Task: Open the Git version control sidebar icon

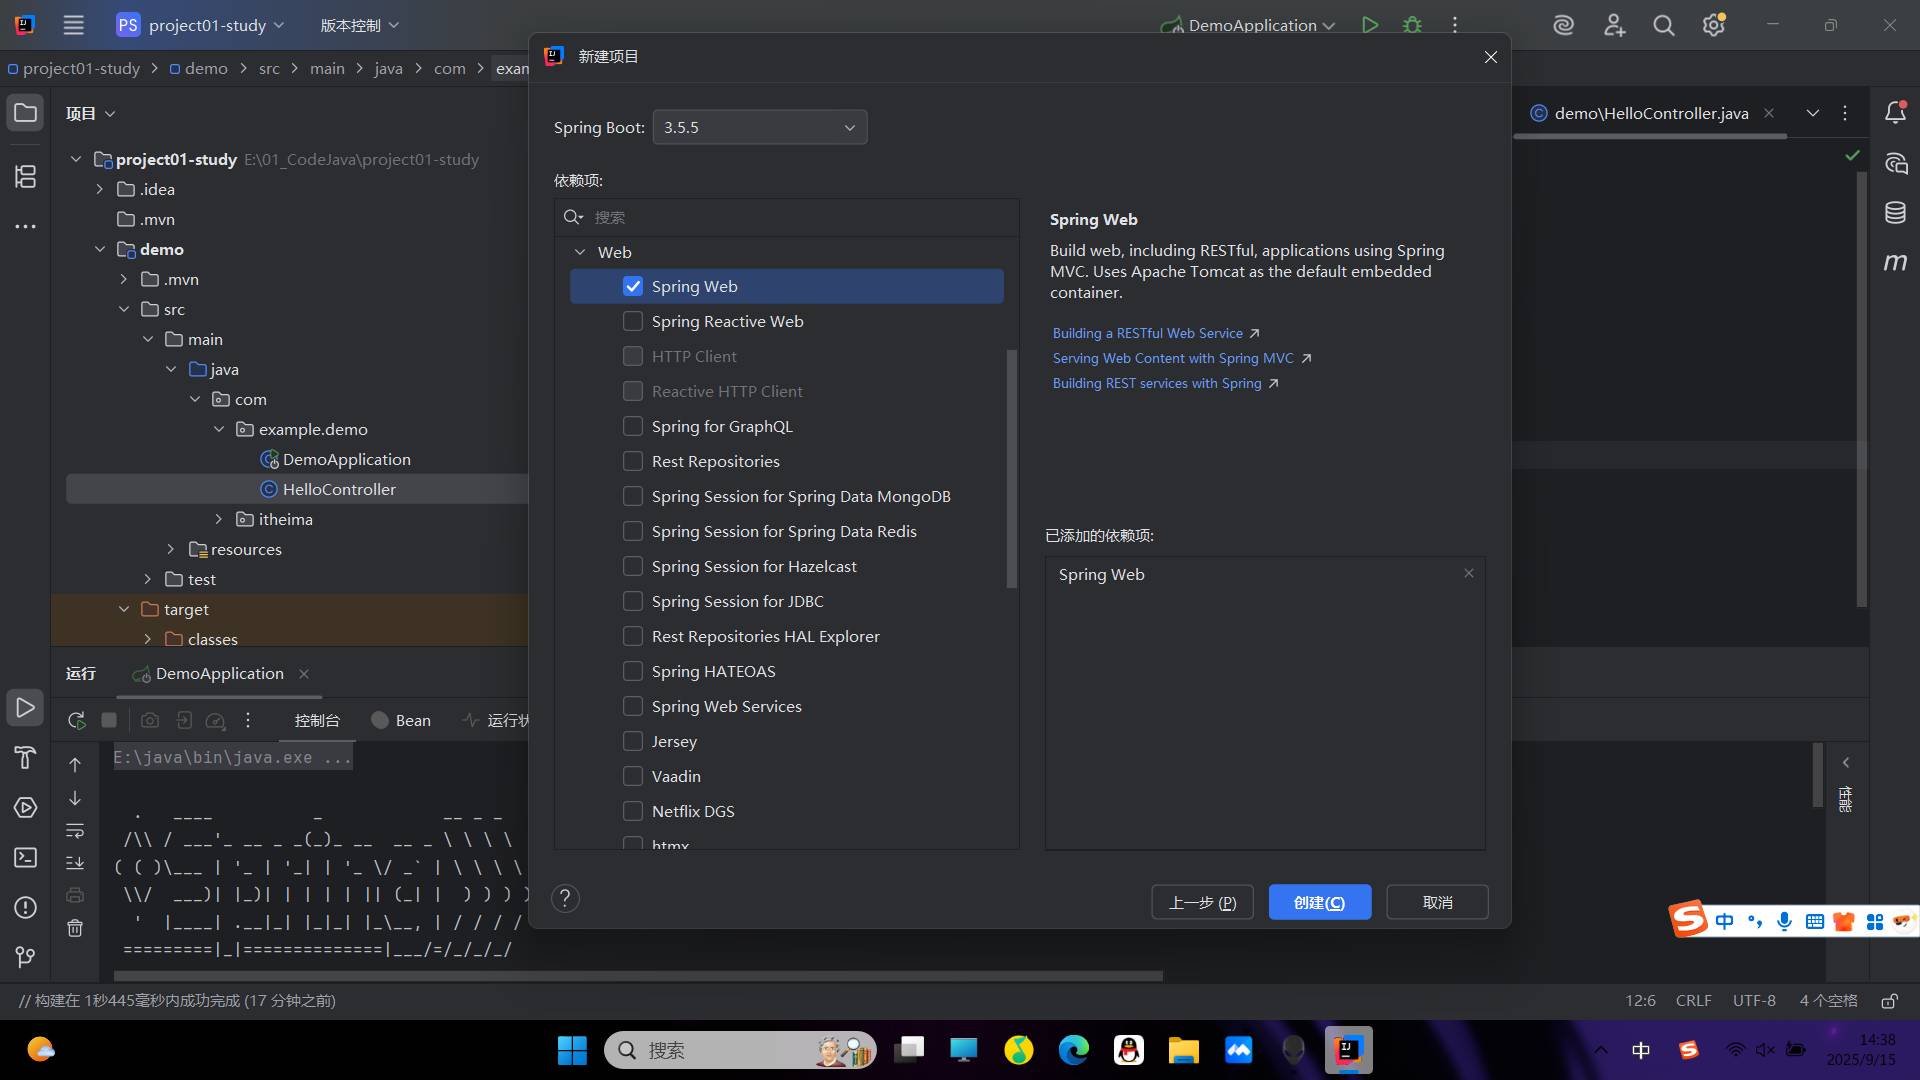Action: (26, 957)
